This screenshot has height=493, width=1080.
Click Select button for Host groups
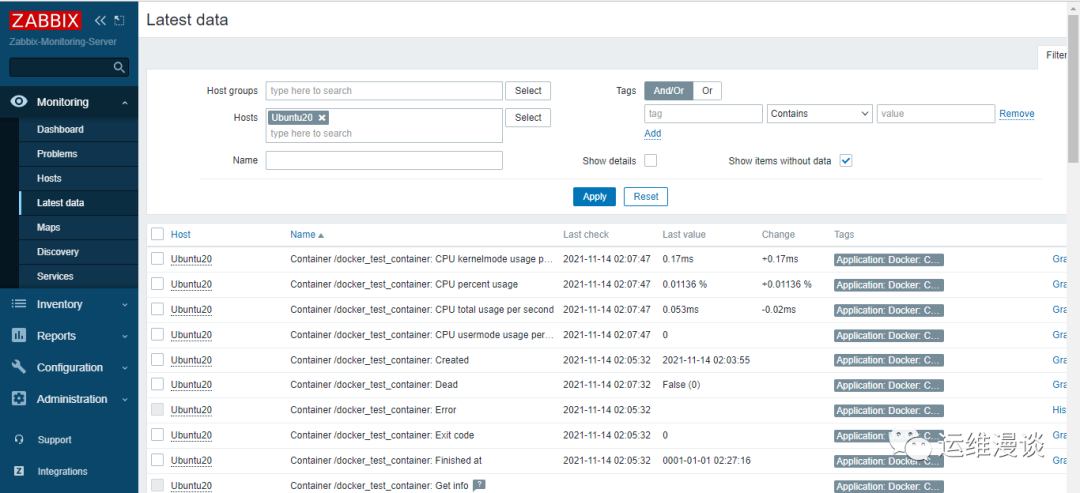[x=528, y=90]
